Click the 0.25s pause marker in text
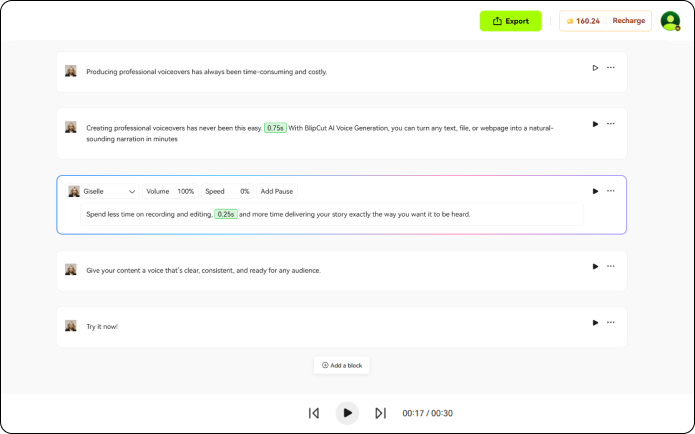 click(226, 214)
